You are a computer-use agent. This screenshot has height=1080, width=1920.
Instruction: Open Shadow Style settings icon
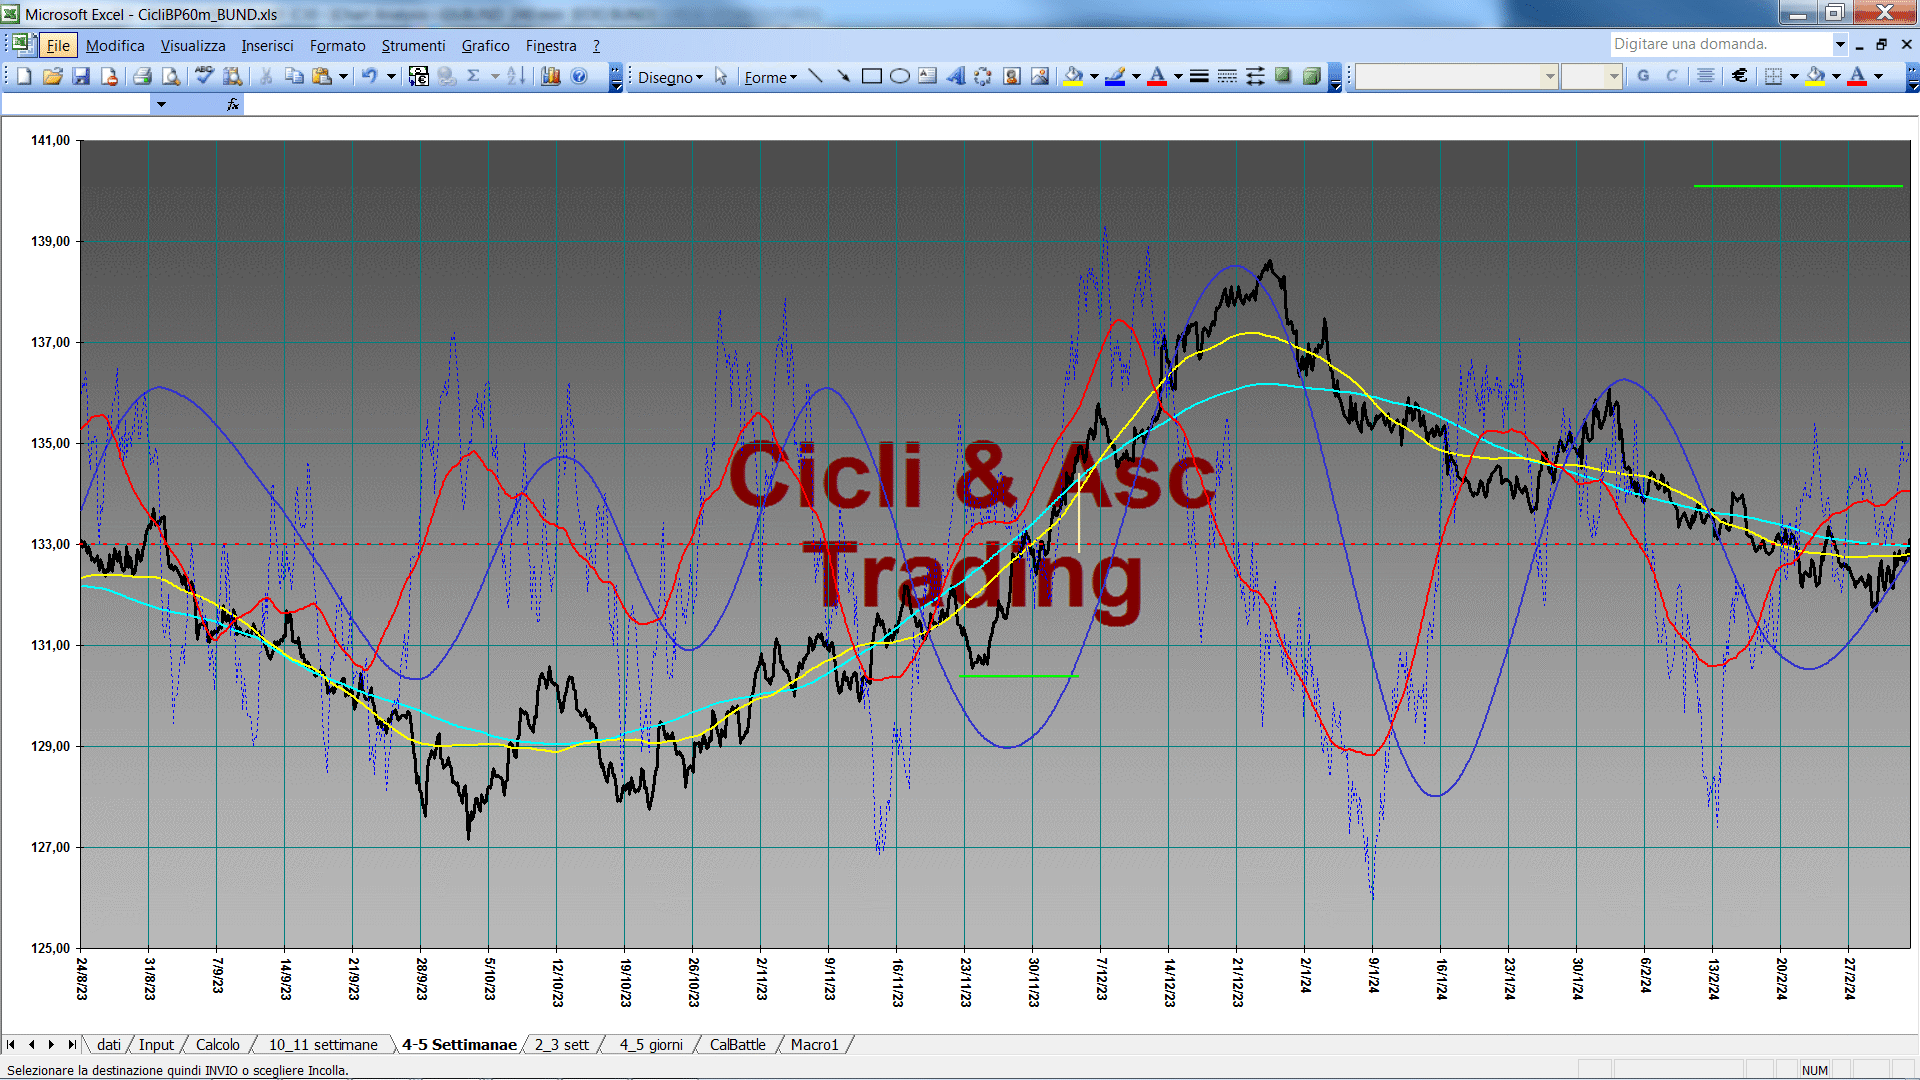point(1283,76)
